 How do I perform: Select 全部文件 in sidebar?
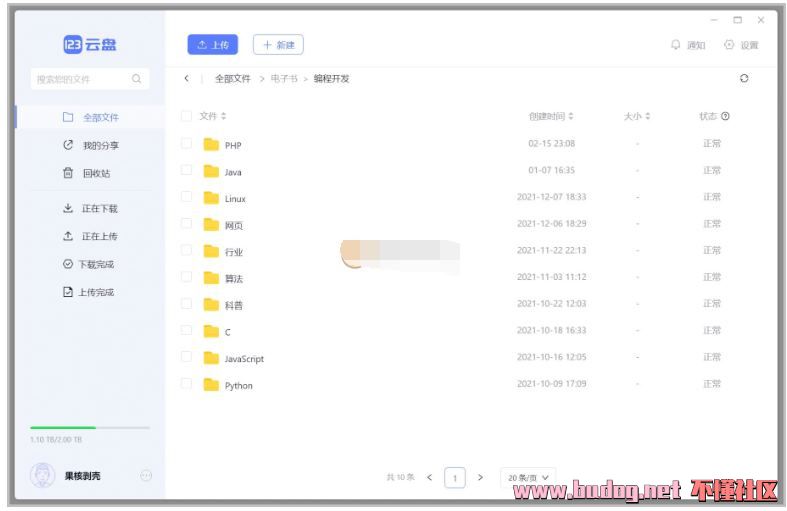90,117
